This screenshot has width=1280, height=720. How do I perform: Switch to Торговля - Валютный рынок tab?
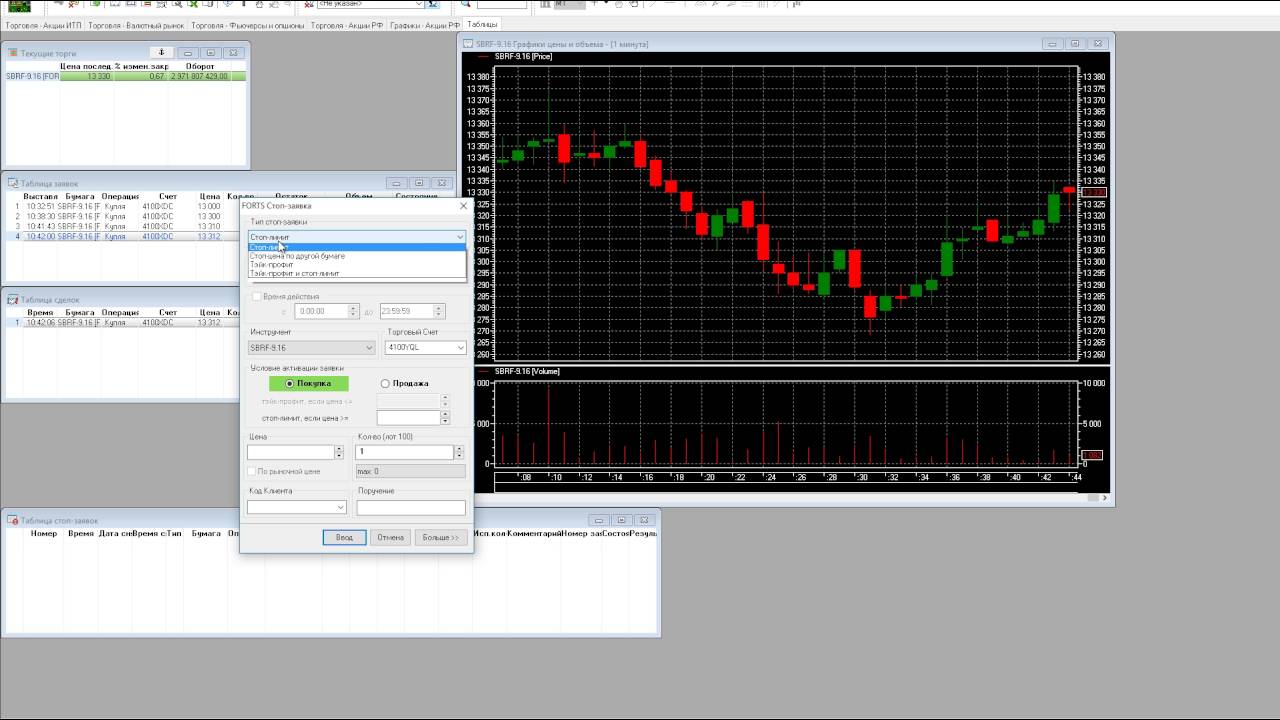136,24
